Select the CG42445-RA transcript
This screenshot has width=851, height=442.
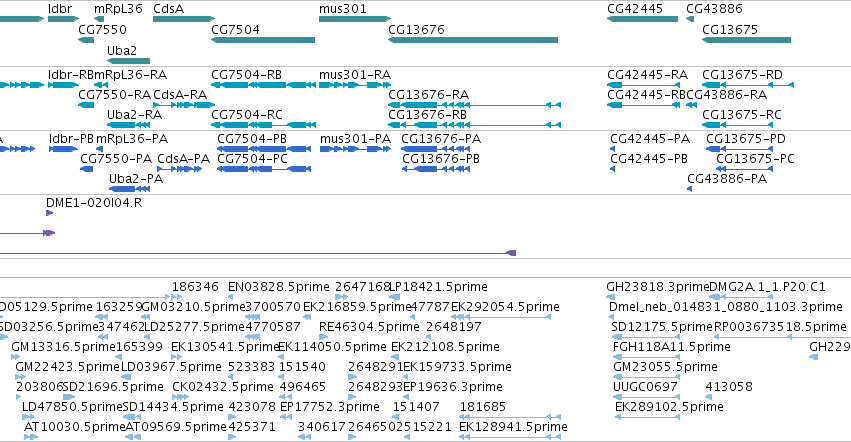643,85
